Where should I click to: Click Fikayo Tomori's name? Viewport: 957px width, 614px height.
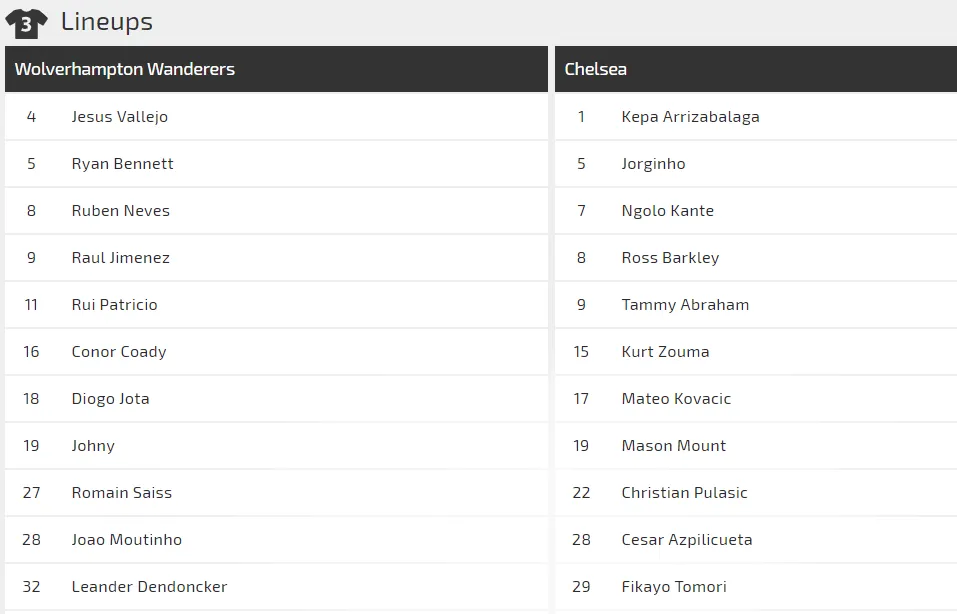coord(673,586)
